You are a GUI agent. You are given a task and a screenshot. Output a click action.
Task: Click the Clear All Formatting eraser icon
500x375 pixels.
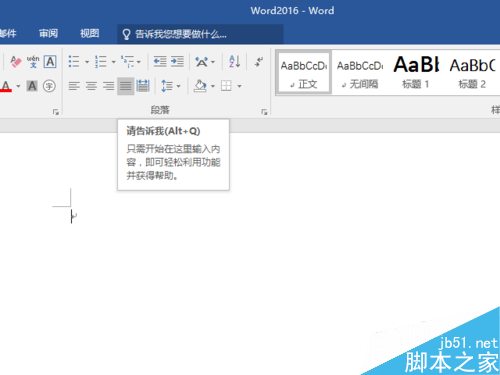coord(15,62)
